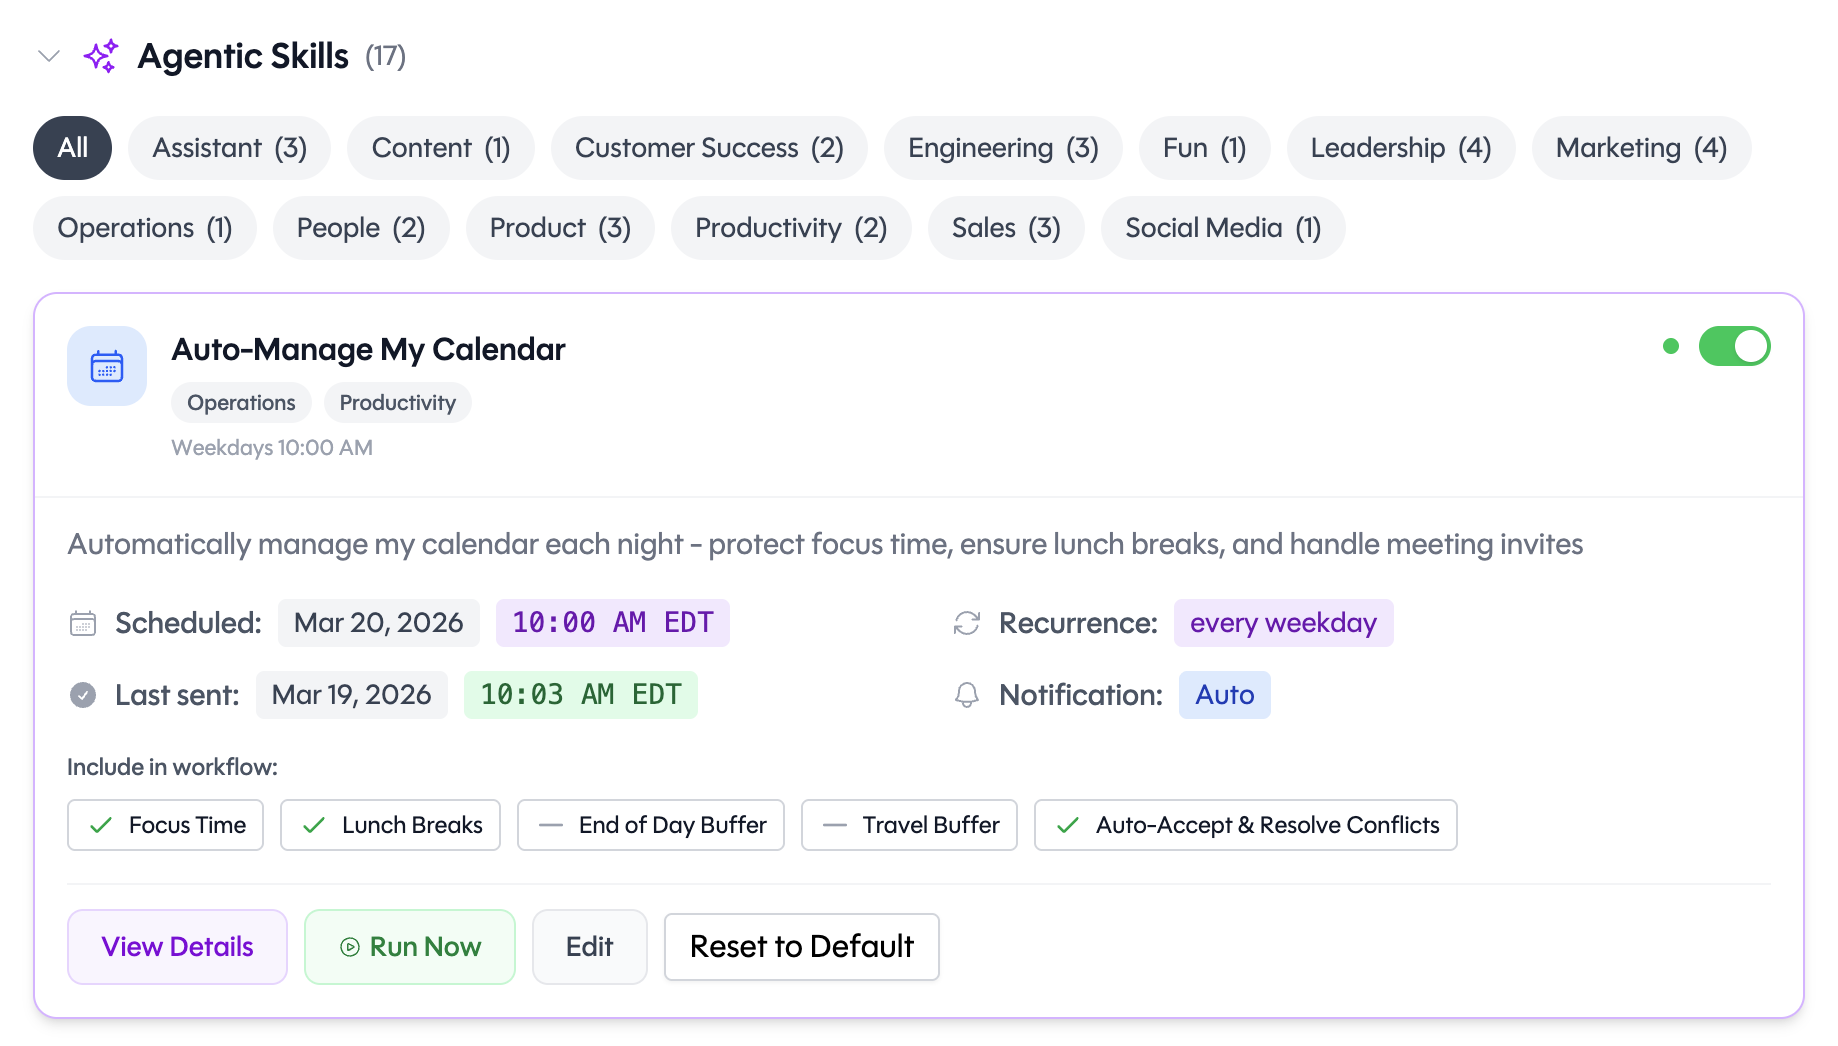Collapse the Agentic Skills section
This screenshot has width=1838, height=1046.
[x=47, y=56]
